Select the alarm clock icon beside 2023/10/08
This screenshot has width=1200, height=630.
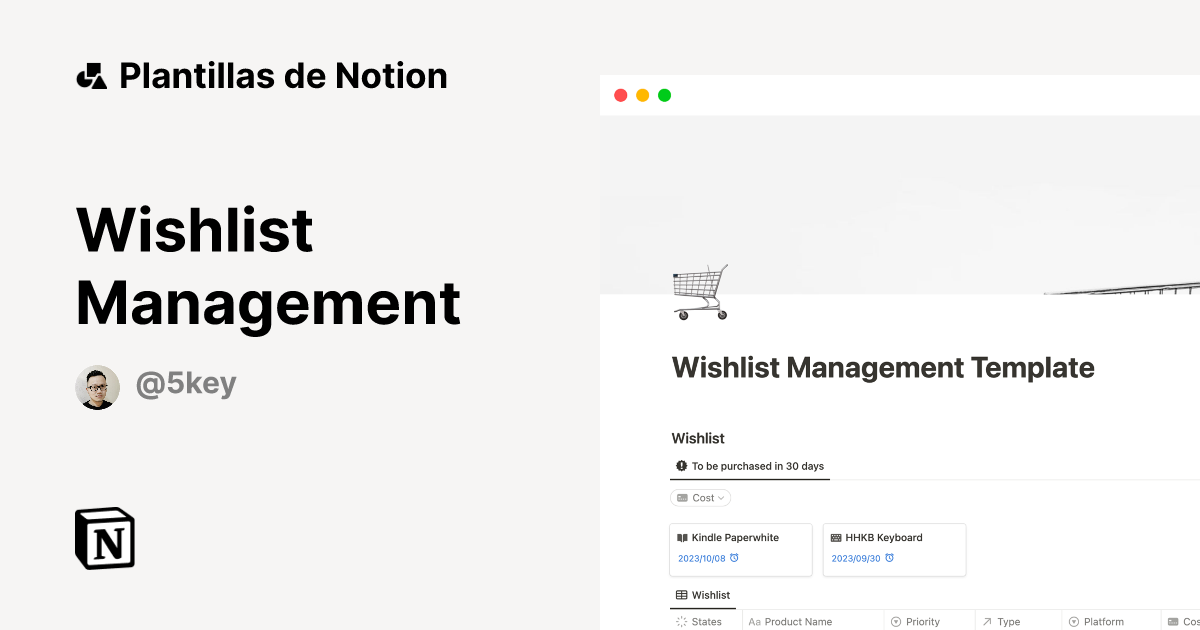click(x=734, y=558)
